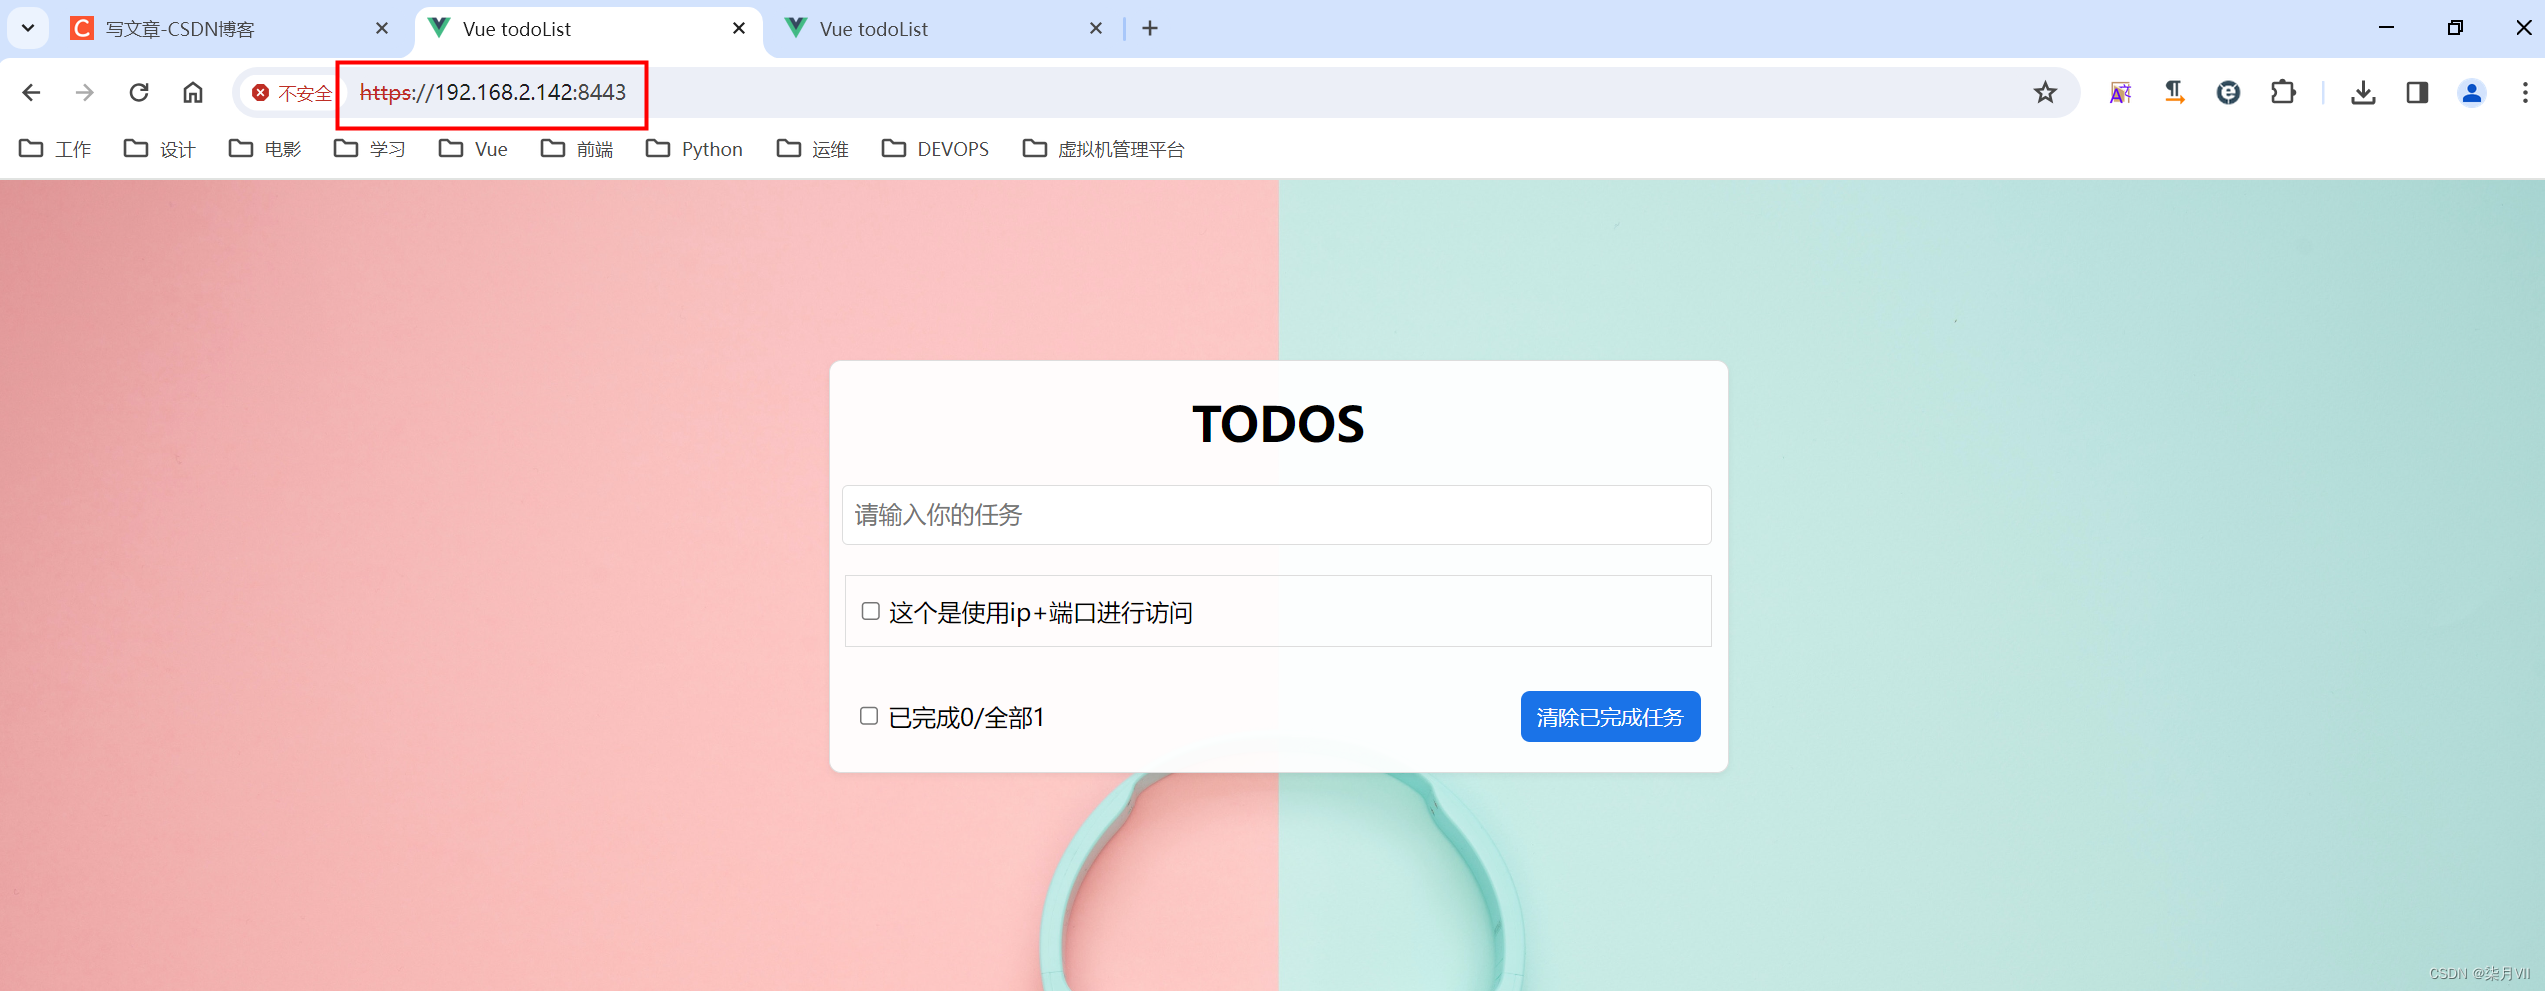Click the TODOS heading
Screen dimensions: 2545x991
tap(1278, 424)
